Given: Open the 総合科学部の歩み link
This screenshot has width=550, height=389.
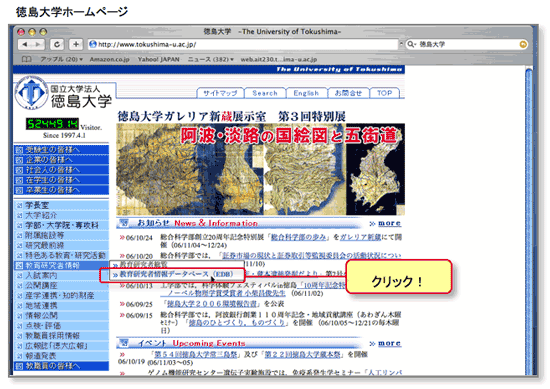Looking at the screenshot, I should [x=299, y=237].
